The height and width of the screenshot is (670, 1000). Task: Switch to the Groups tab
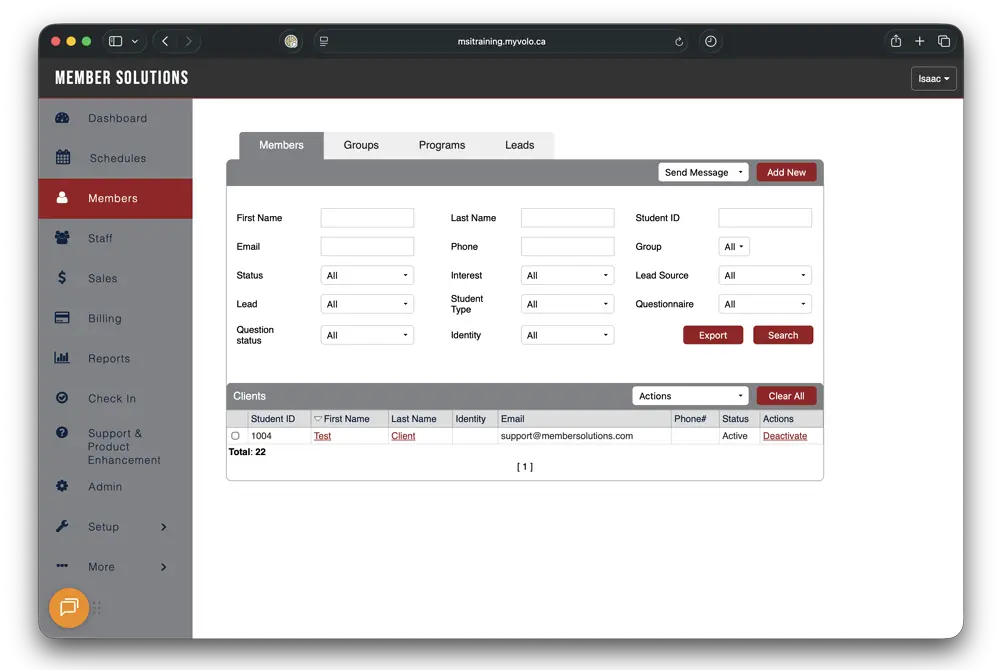[361, 145]
